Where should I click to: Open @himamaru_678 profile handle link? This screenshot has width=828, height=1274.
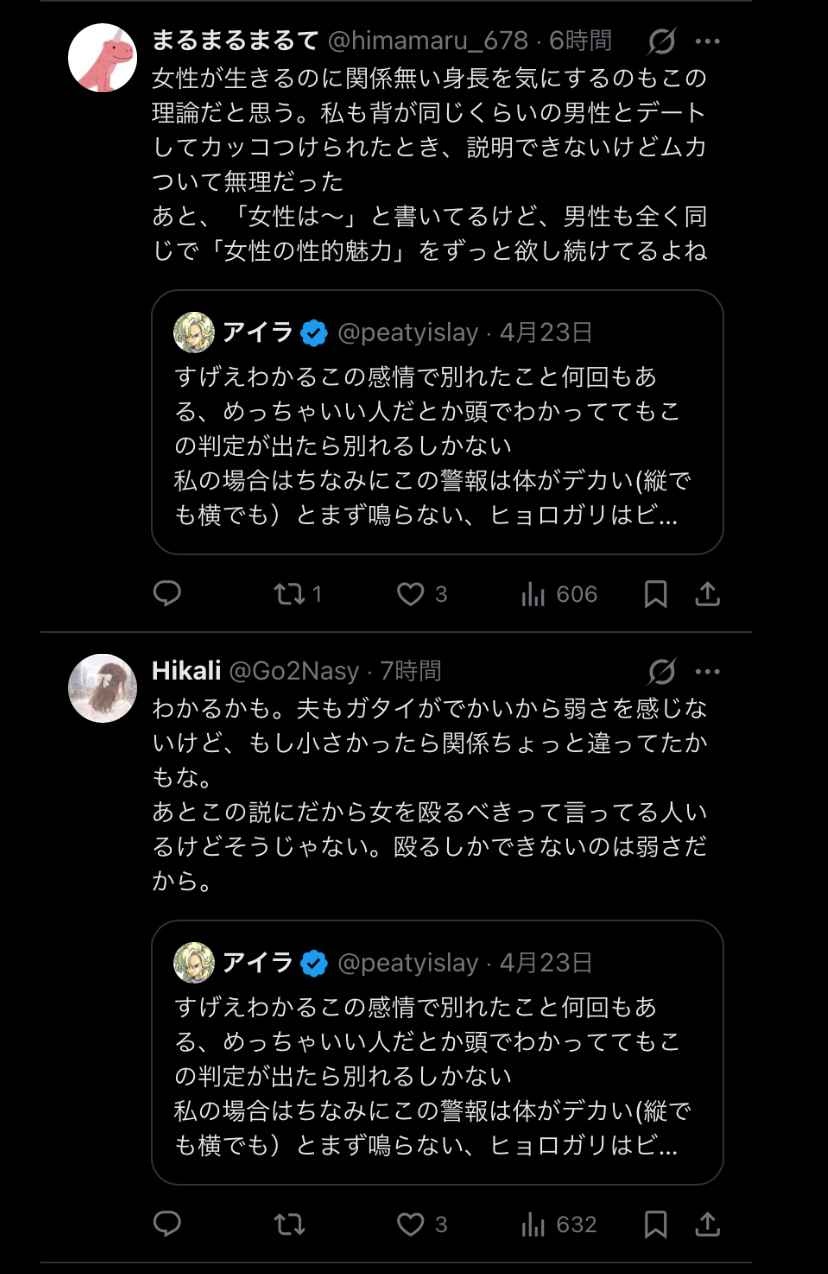(428, 41)
